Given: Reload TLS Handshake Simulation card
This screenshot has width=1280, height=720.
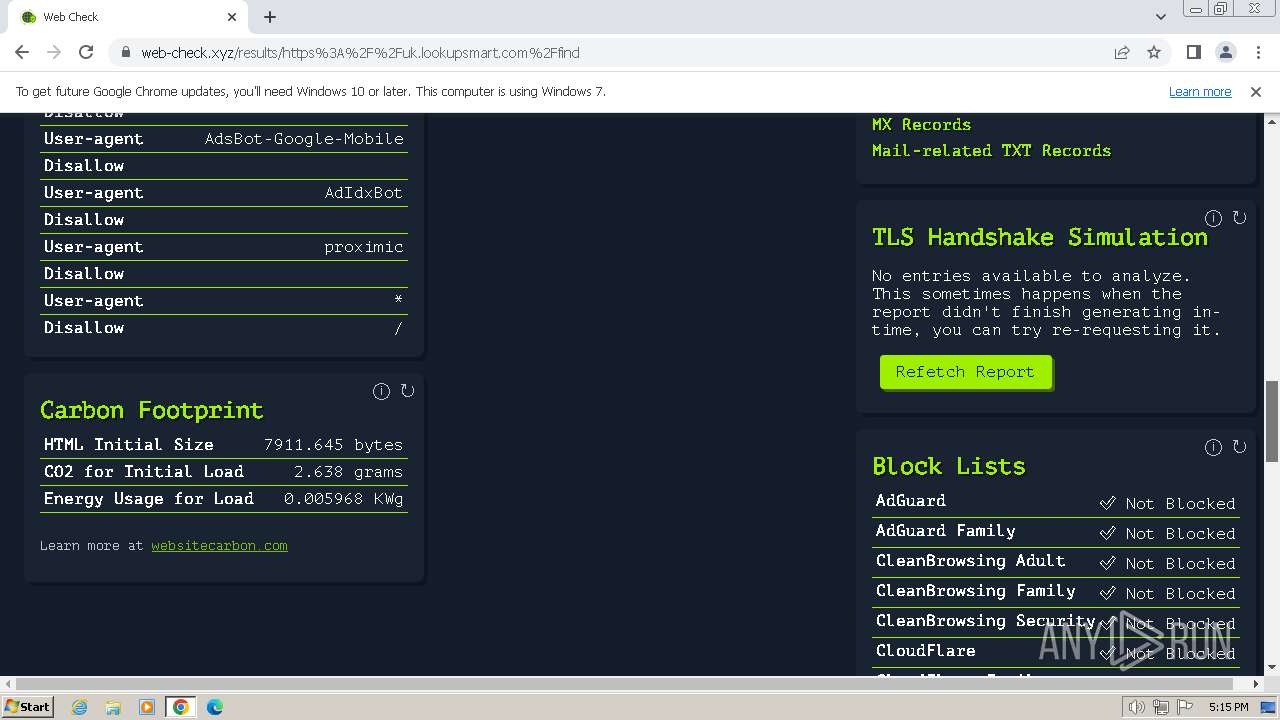Looking at the screenshot, I should 1239,218.
